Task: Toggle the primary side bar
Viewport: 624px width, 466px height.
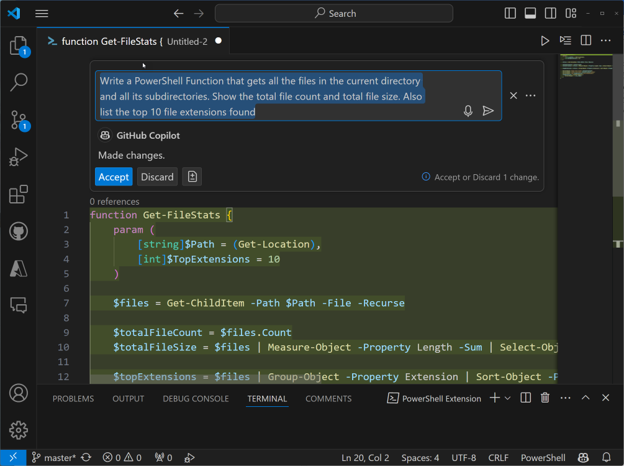Action: point(510,13)
